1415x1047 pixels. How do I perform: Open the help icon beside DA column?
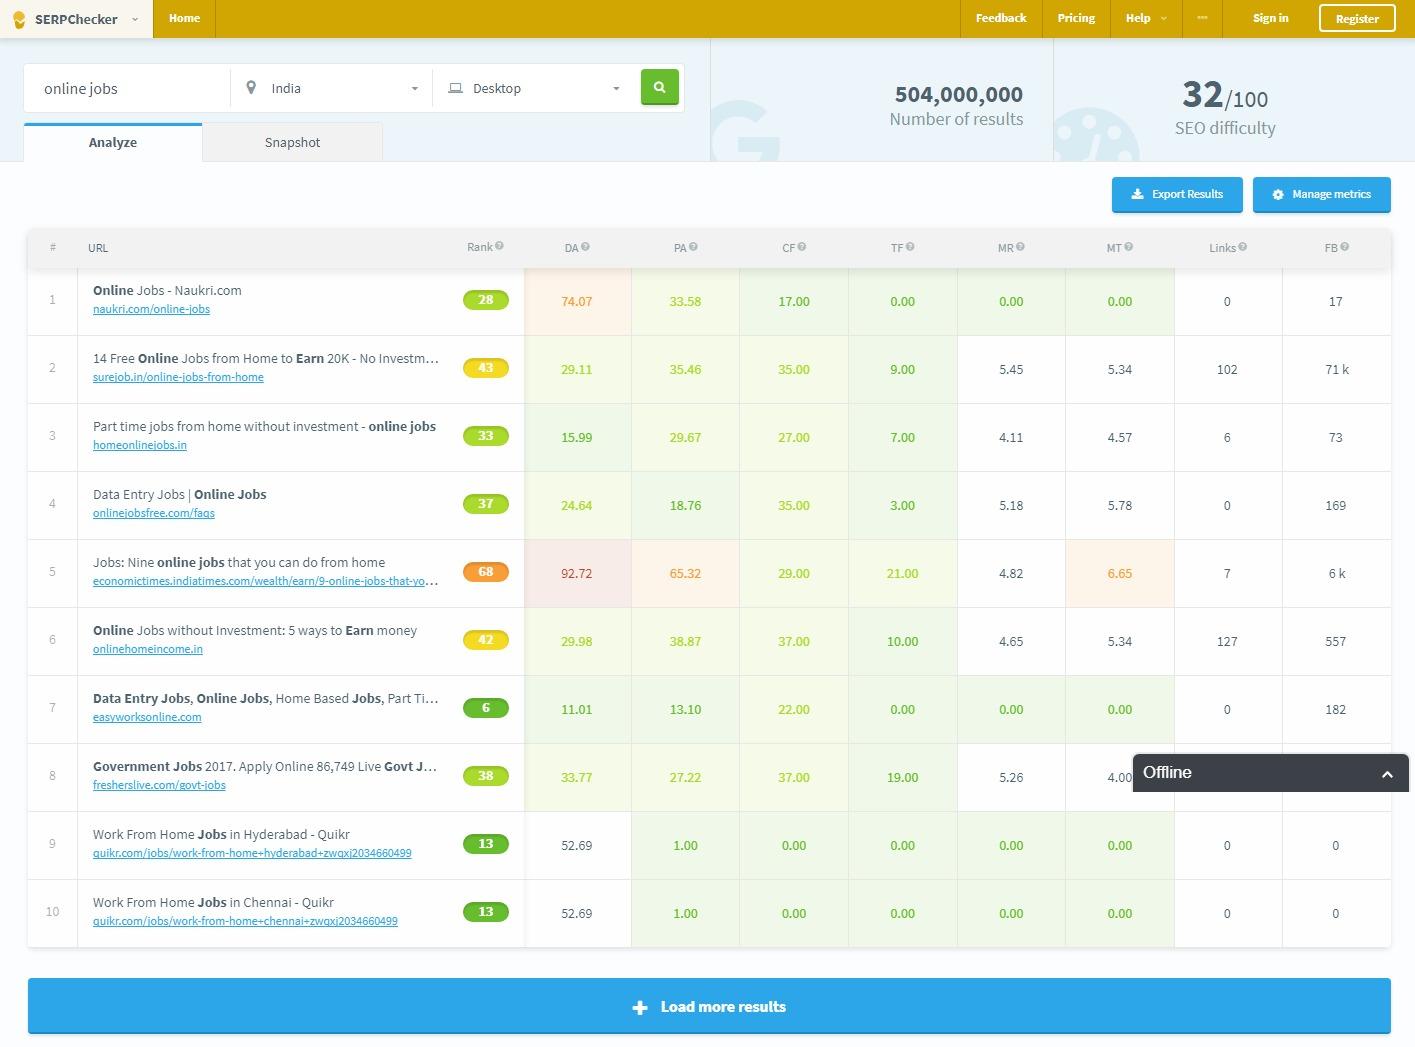point(585,246)
